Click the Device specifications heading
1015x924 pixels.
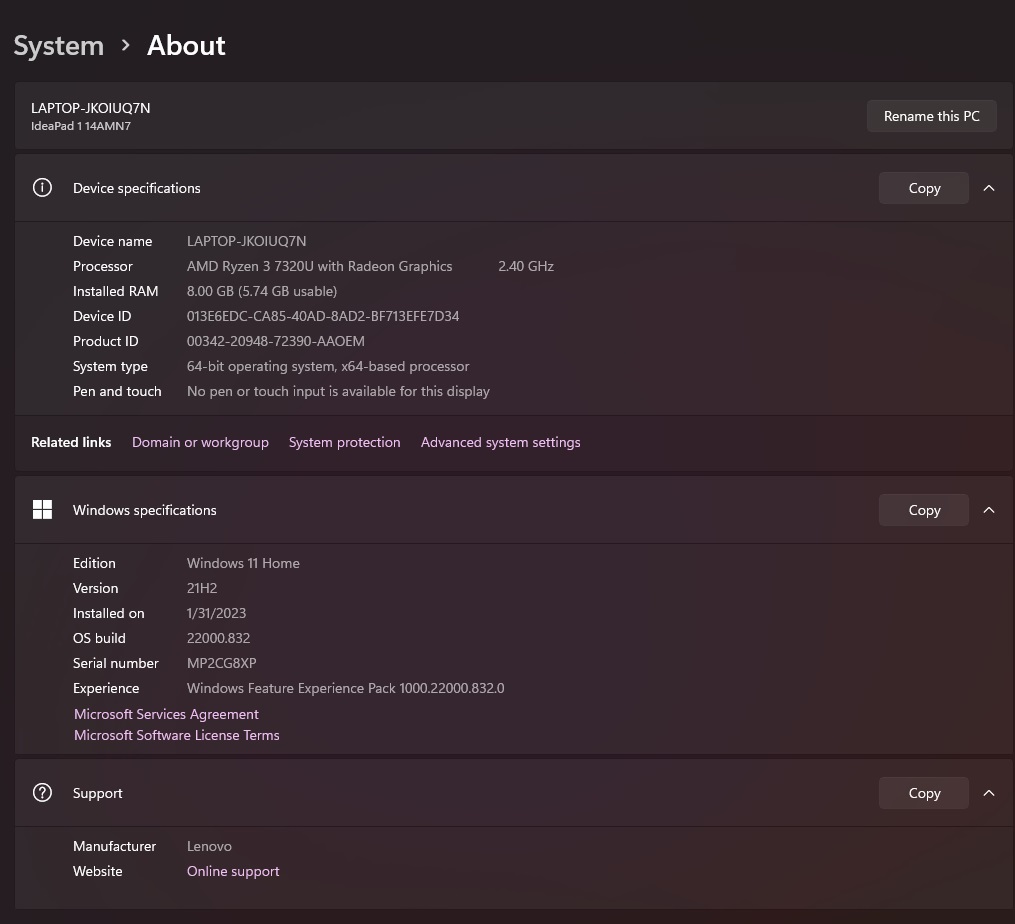pyautogui.click(x=137, y=188)
